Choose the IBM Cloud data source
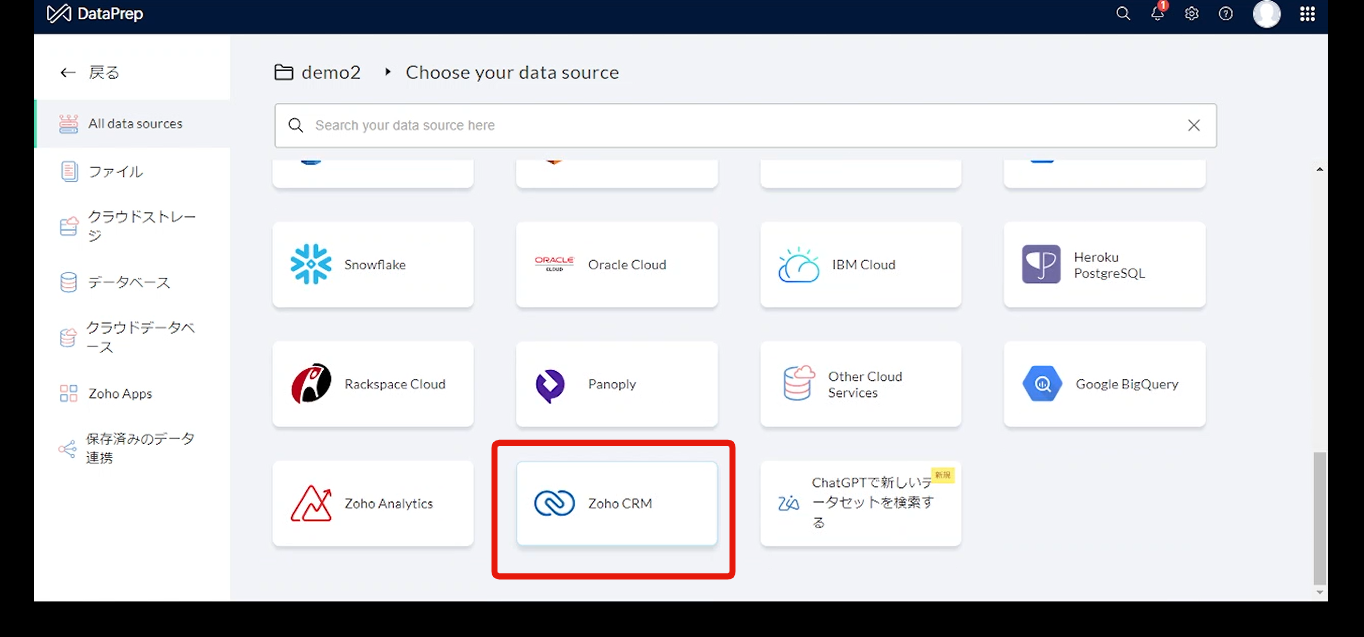Screen dimensions: 1364x637 (x=861, y=265)
